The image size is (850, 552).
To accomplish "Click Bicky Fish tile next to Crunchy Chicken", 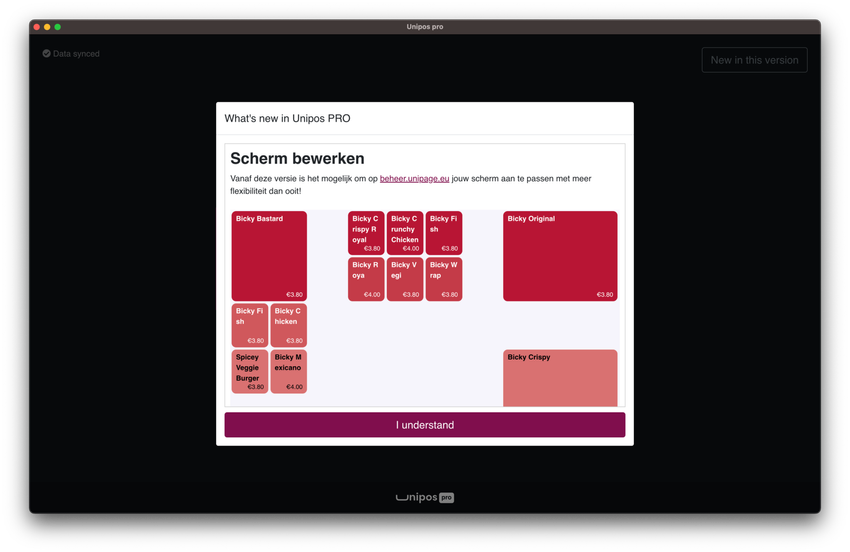I will pyautogui.click(x=444, y=233).
